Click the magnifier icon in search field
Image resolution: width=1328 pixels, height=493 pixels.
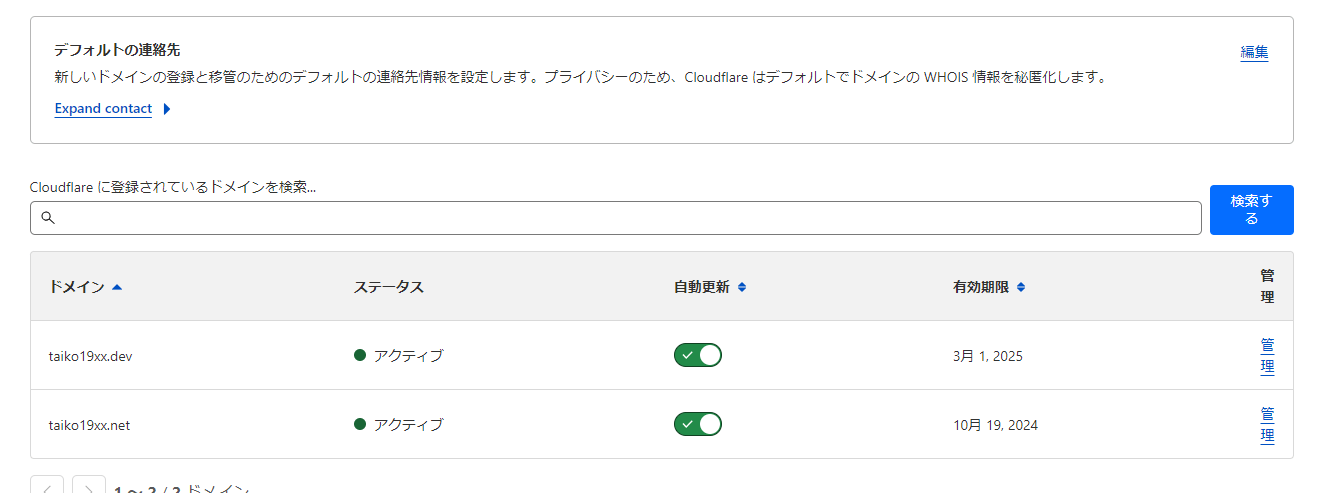(x=47, y=218)
